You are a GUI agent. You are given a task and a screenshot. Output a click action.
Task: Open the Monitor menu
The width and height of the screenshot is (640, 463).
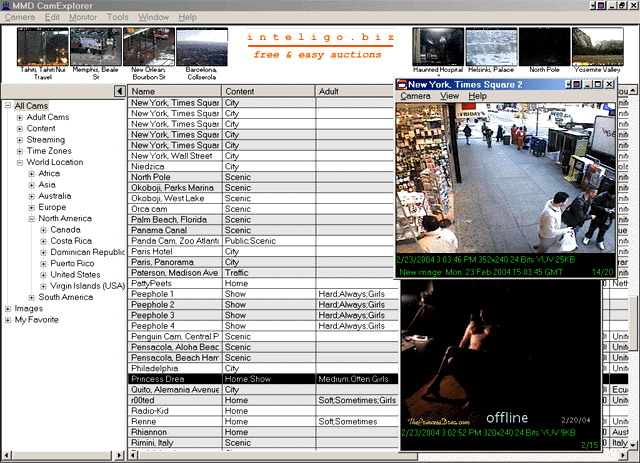83,17
